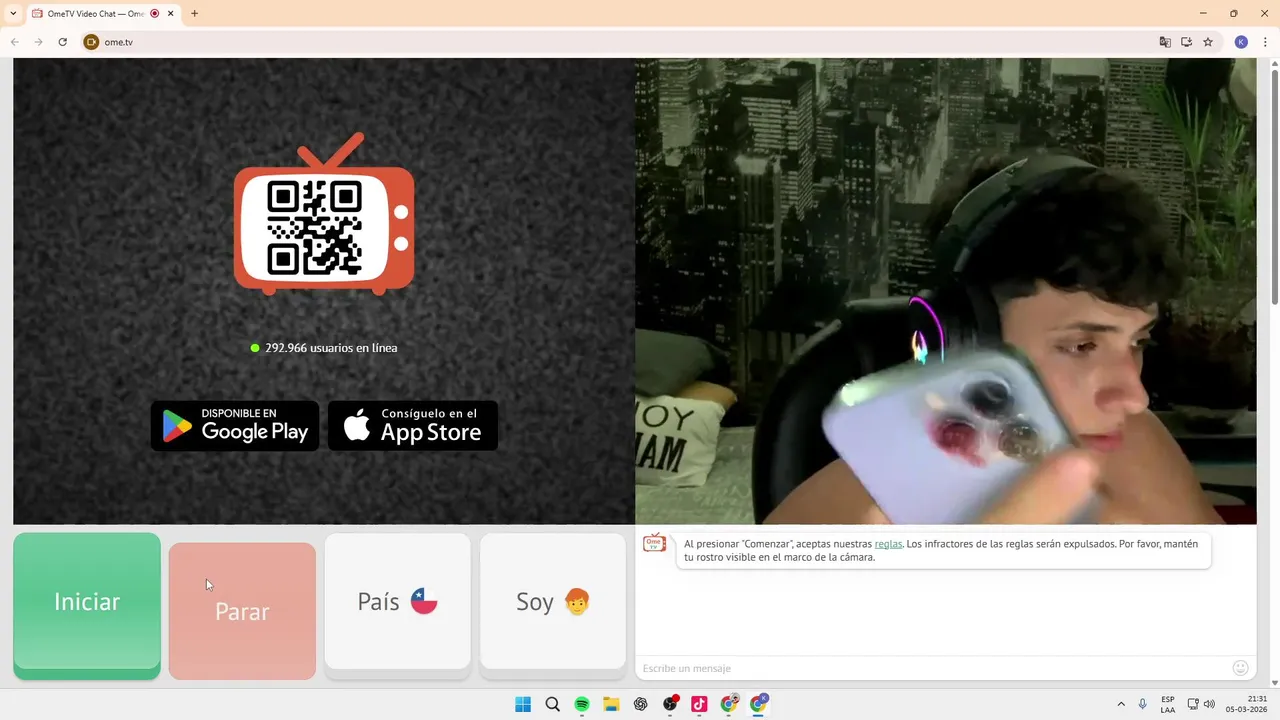Viewport: 1280px width, 720px height.
Task: Show hidden system tray icons
Action: (1121, 704)
